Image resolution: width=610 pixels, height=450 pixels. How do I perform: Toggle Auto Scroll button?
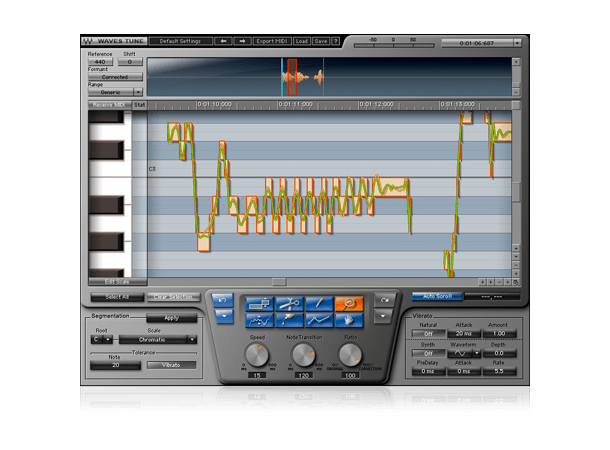click(437, 296)
